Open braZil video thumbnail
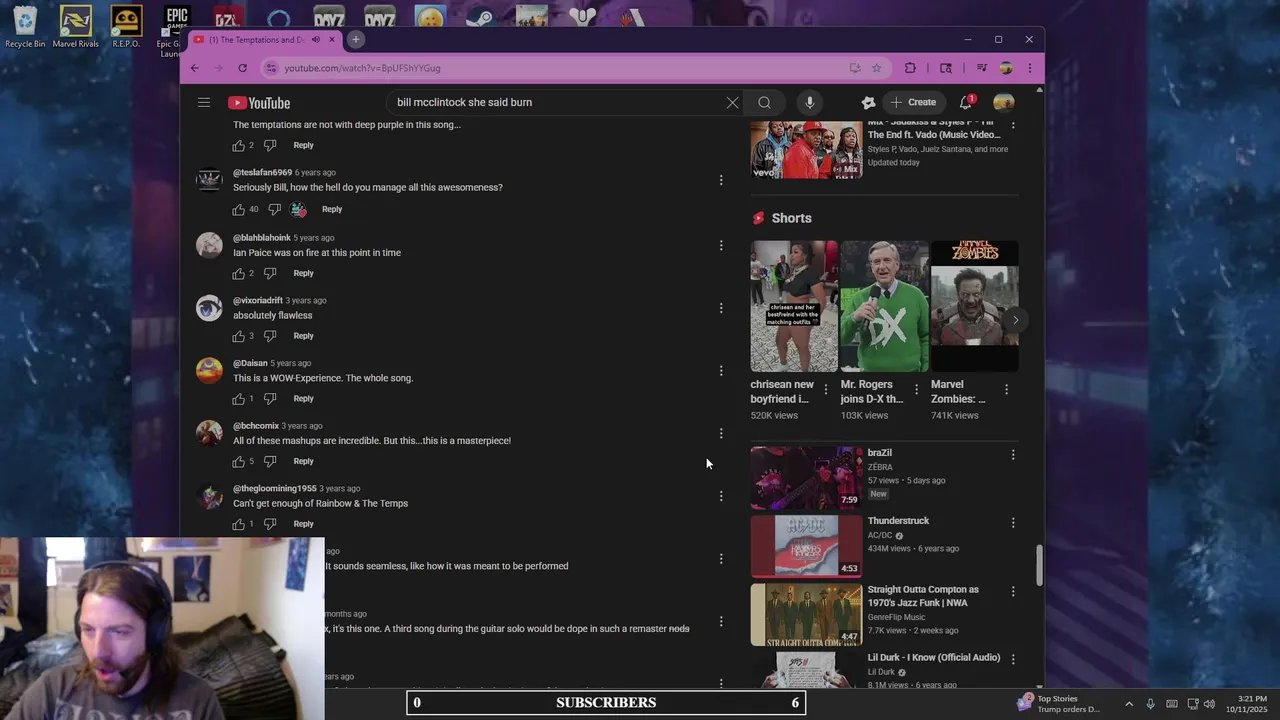This screenshot has height=720, width=1280. [806, 478]
